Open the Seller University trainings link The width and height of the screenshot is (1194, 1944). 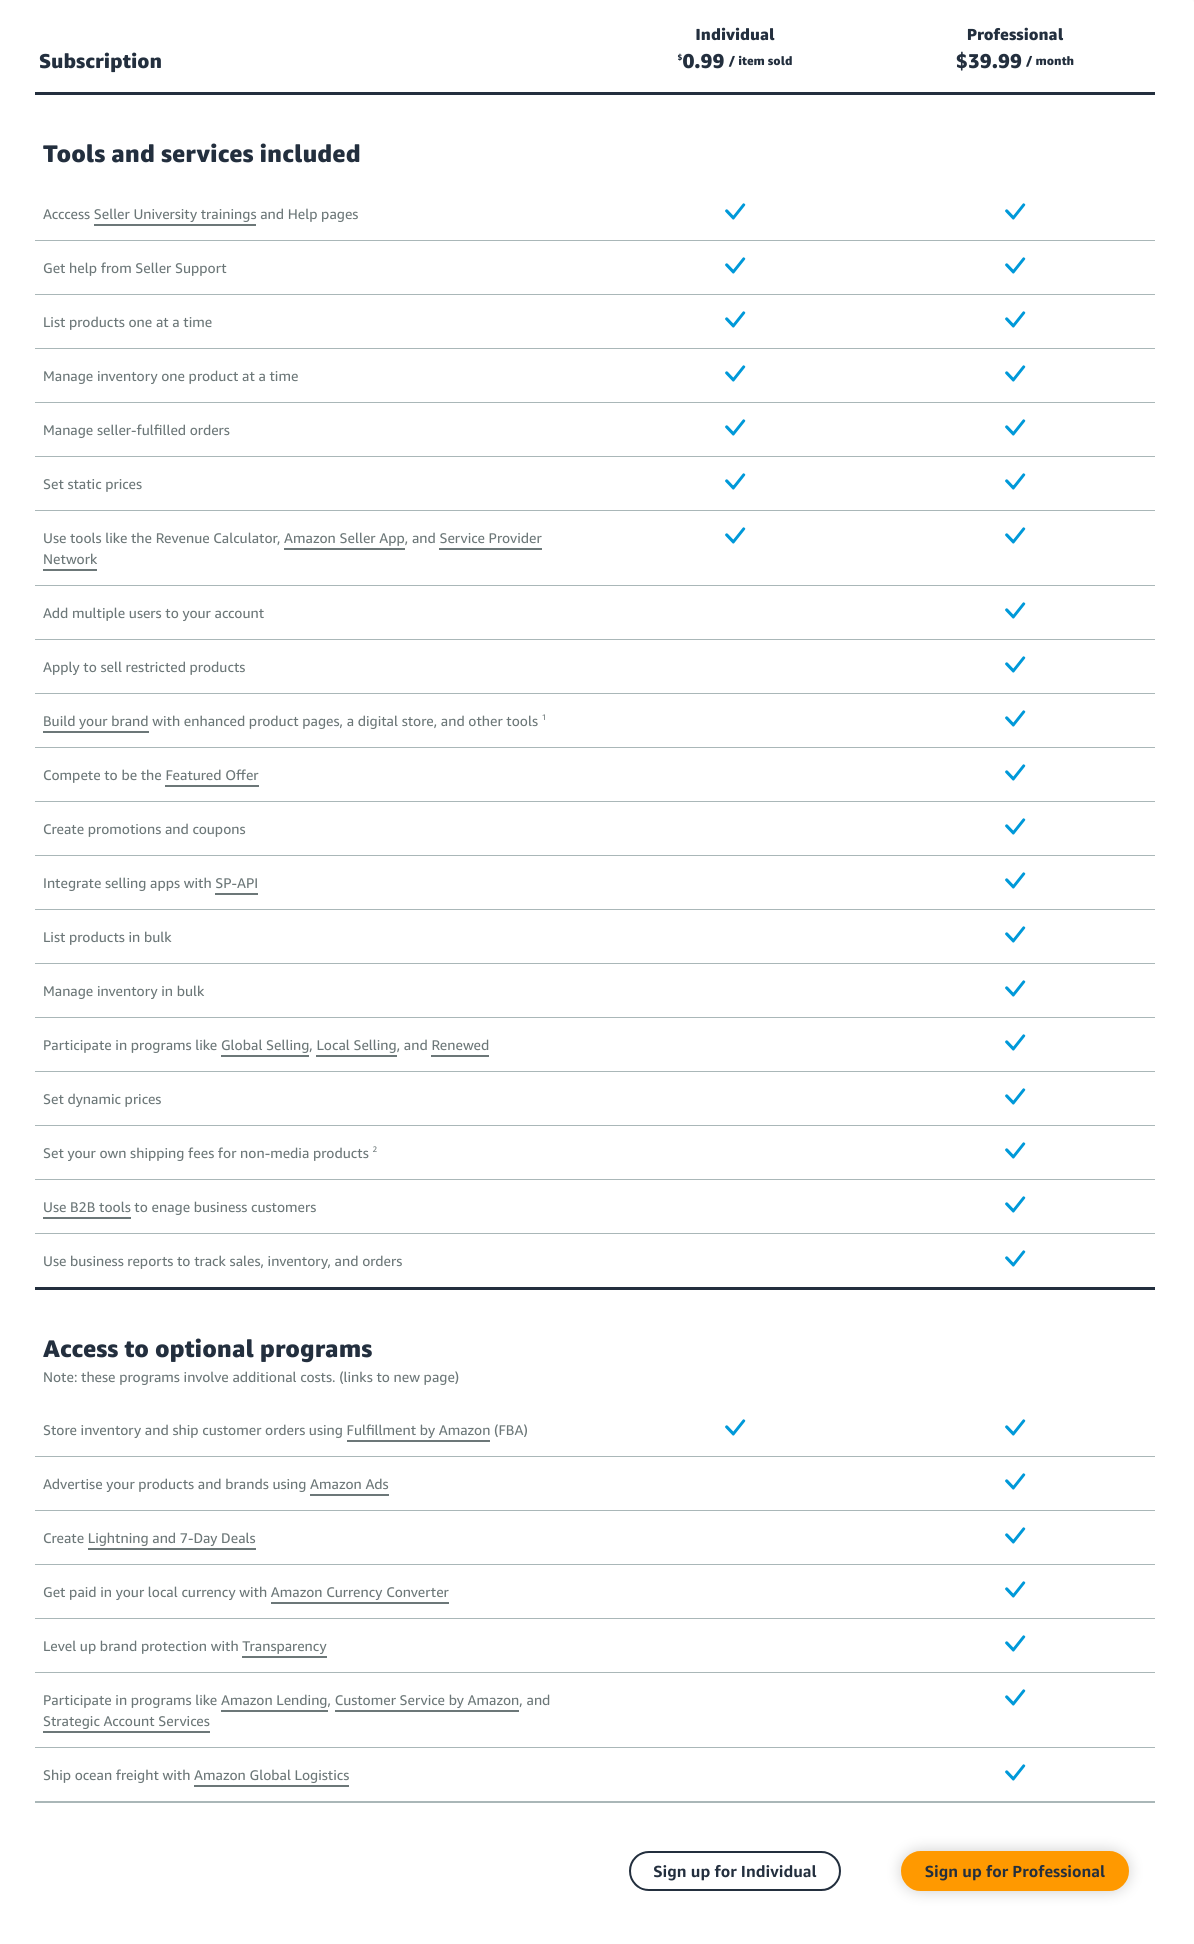(175, 214)
